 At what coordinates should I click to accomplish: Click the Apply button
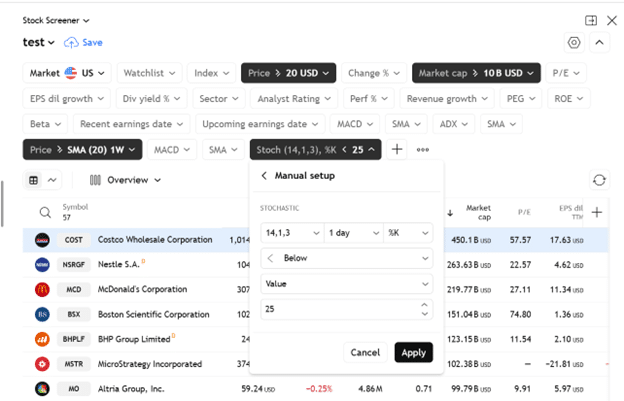[413, 352]
